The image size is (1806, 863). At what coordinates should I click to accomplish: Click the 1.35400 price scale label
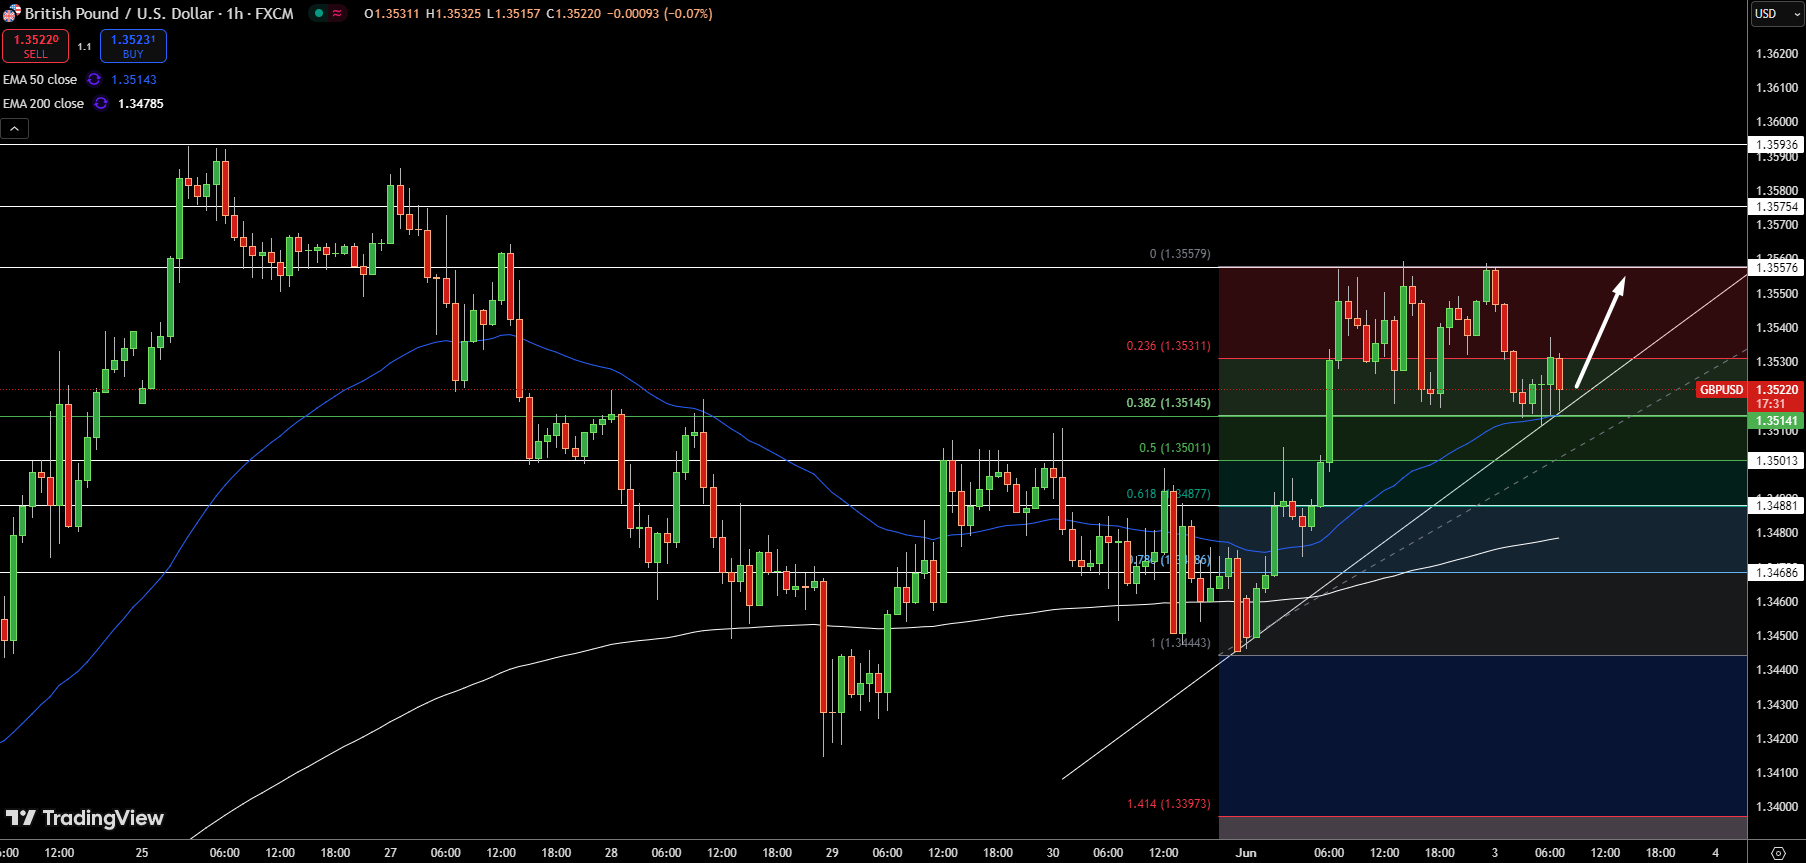click(x=1777, y=328)
